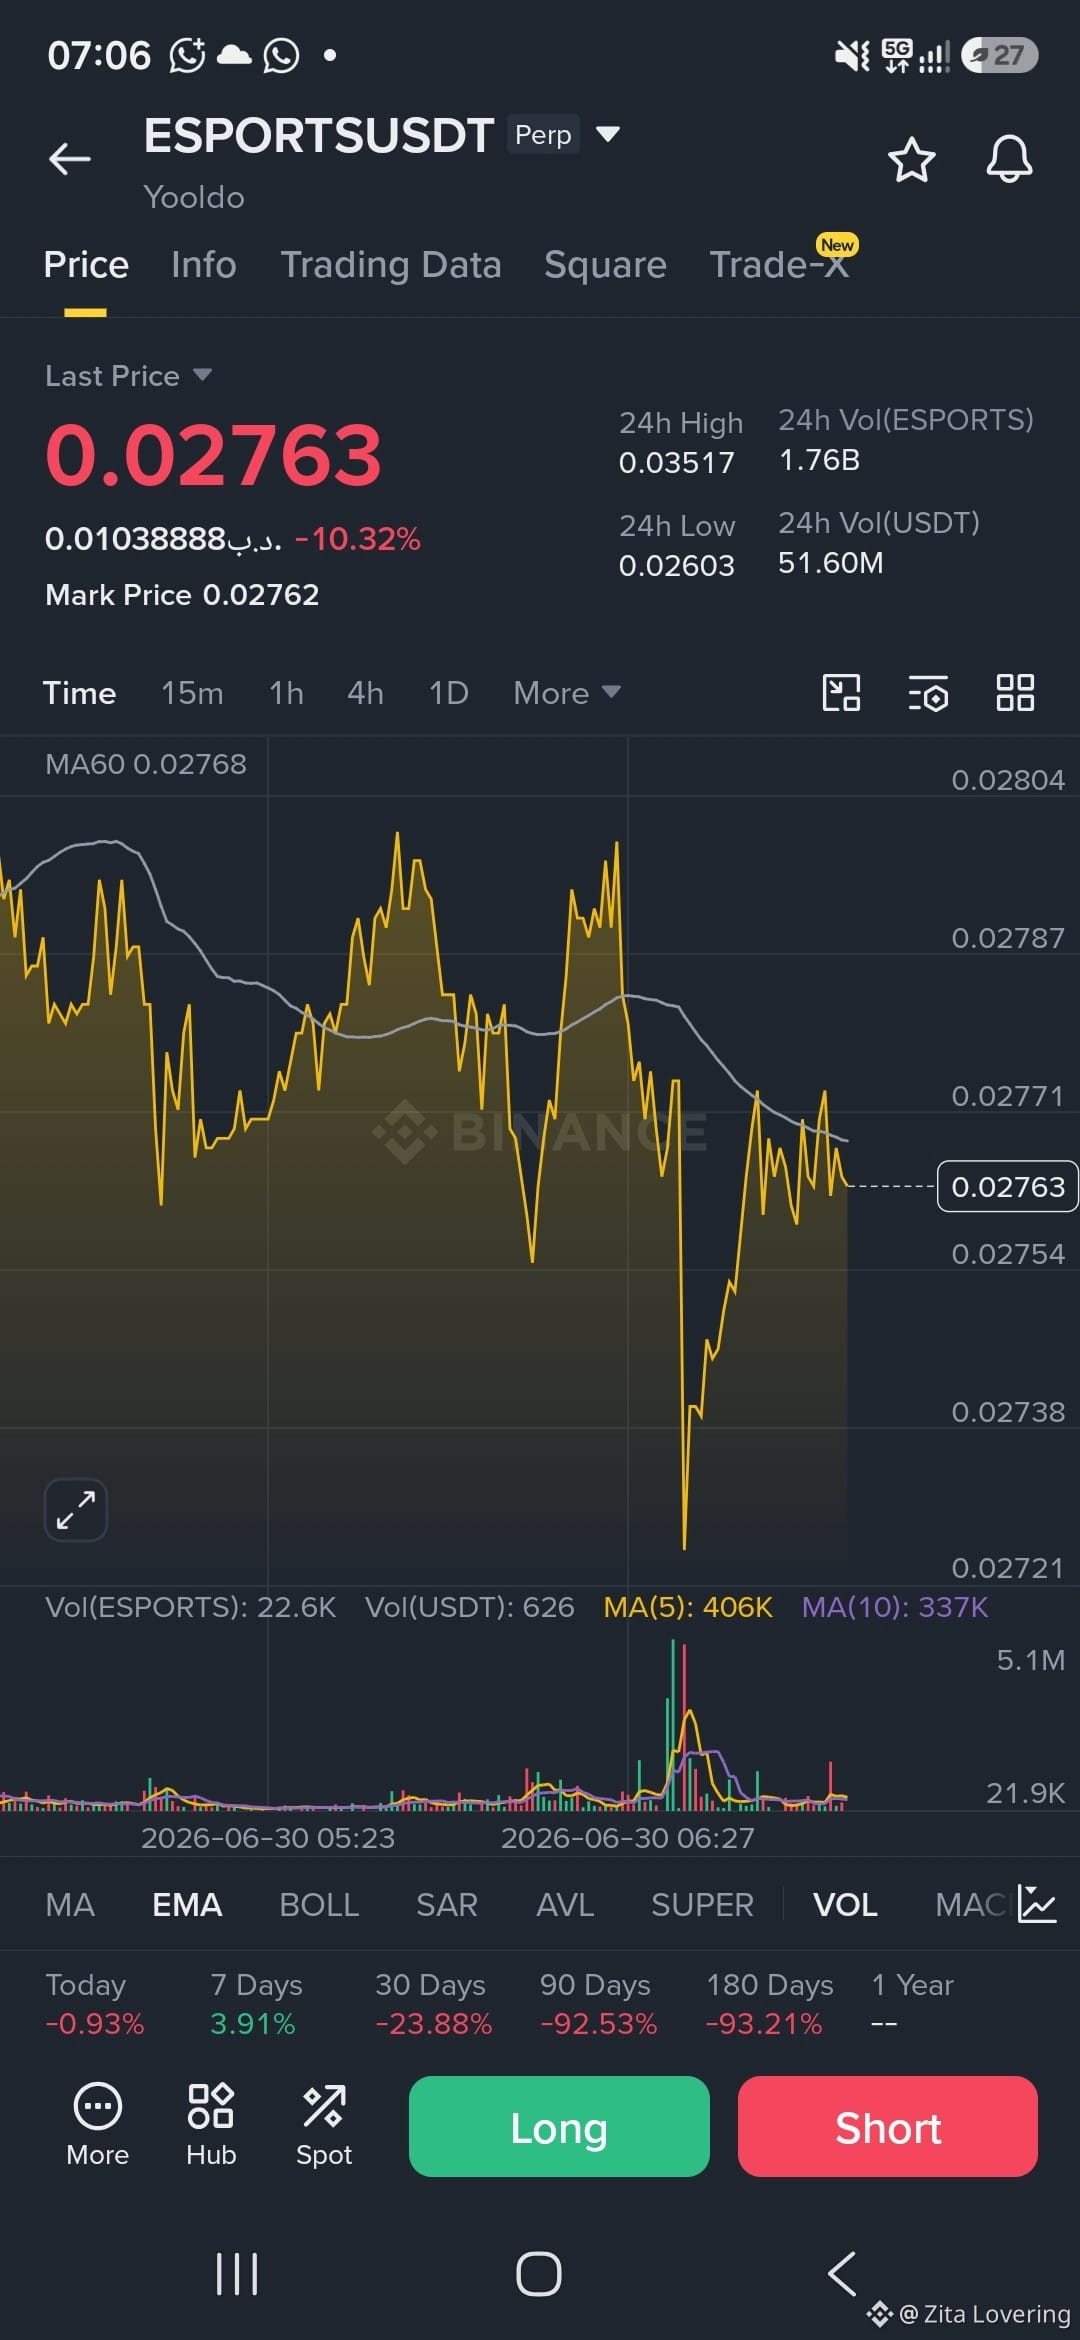The width and height of the screenshot is (1080, 2340).
Task: Toggle the MAC sub-indicator
Action: (x=970, y=1905)
